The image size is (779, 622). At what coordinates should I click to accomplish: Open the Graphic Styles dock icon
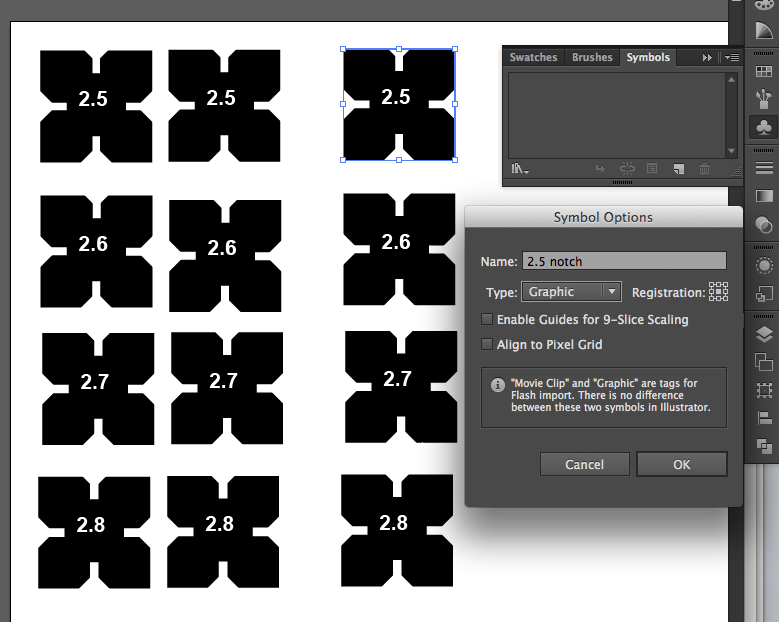tap(764, 294)
